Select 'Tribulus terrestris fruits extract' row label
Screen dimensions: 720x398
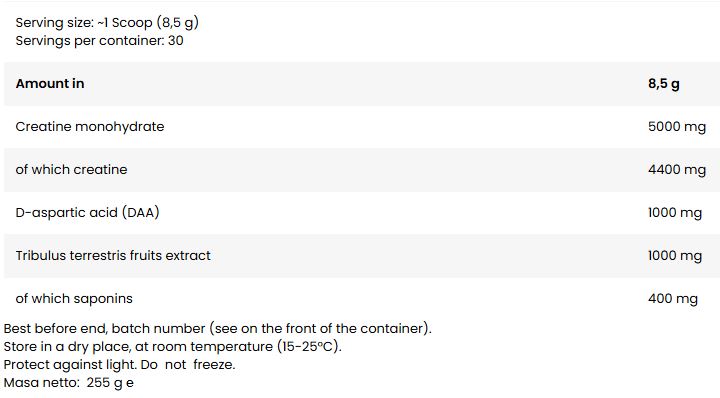tap(113, 255)
